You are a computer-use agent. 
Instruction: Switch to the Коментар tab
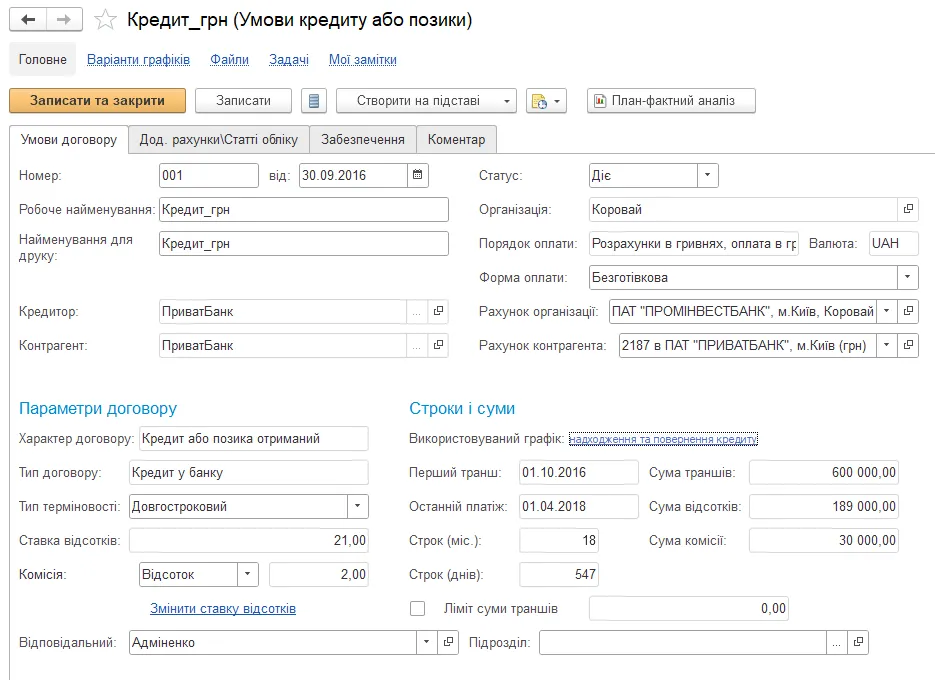coord(456,140)
